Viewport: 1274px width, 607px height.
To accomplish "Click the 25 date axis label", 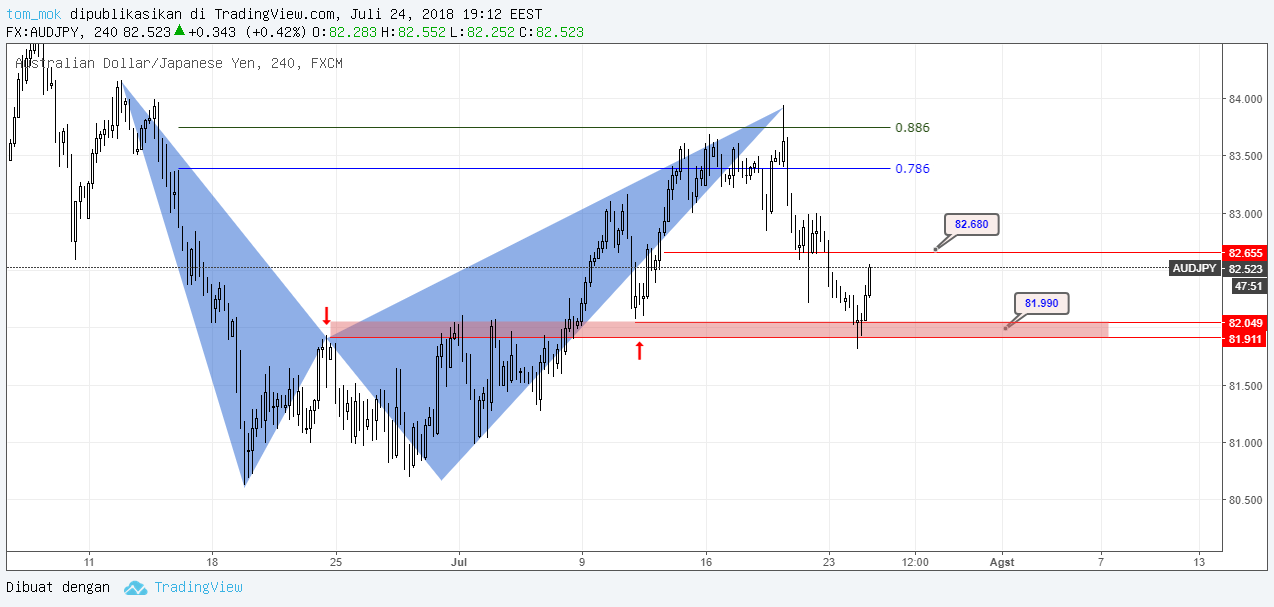I will click(x=335, y=562).
